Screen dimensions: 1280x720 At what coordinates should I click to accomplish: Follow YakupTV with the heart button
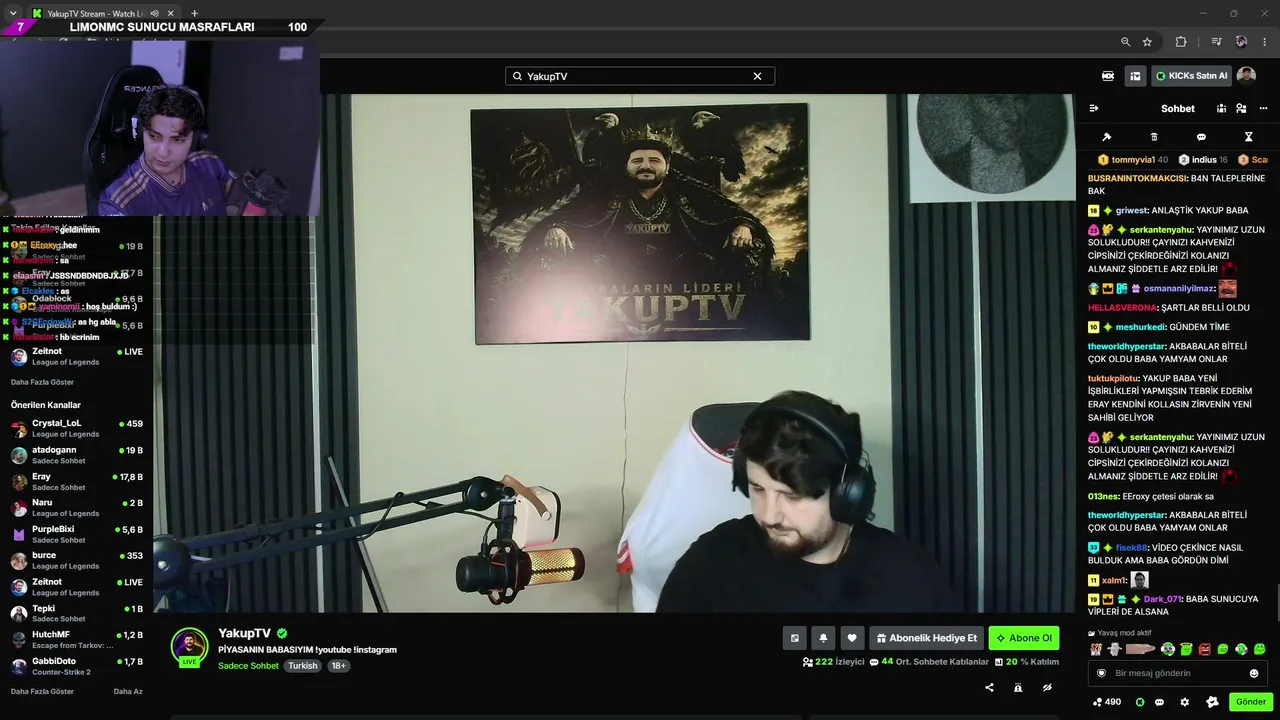point(852,638)
